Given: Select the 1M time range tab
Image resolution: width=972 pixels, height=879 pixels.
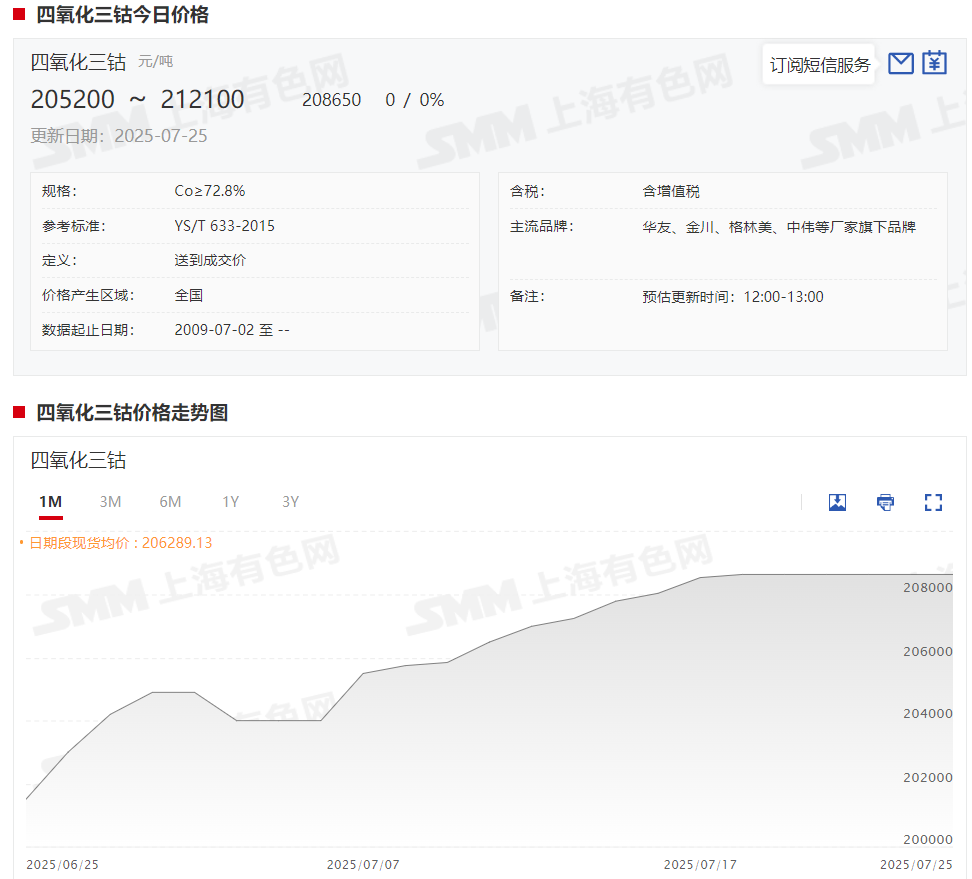Looking at the screenshot, I should (50, 502).
